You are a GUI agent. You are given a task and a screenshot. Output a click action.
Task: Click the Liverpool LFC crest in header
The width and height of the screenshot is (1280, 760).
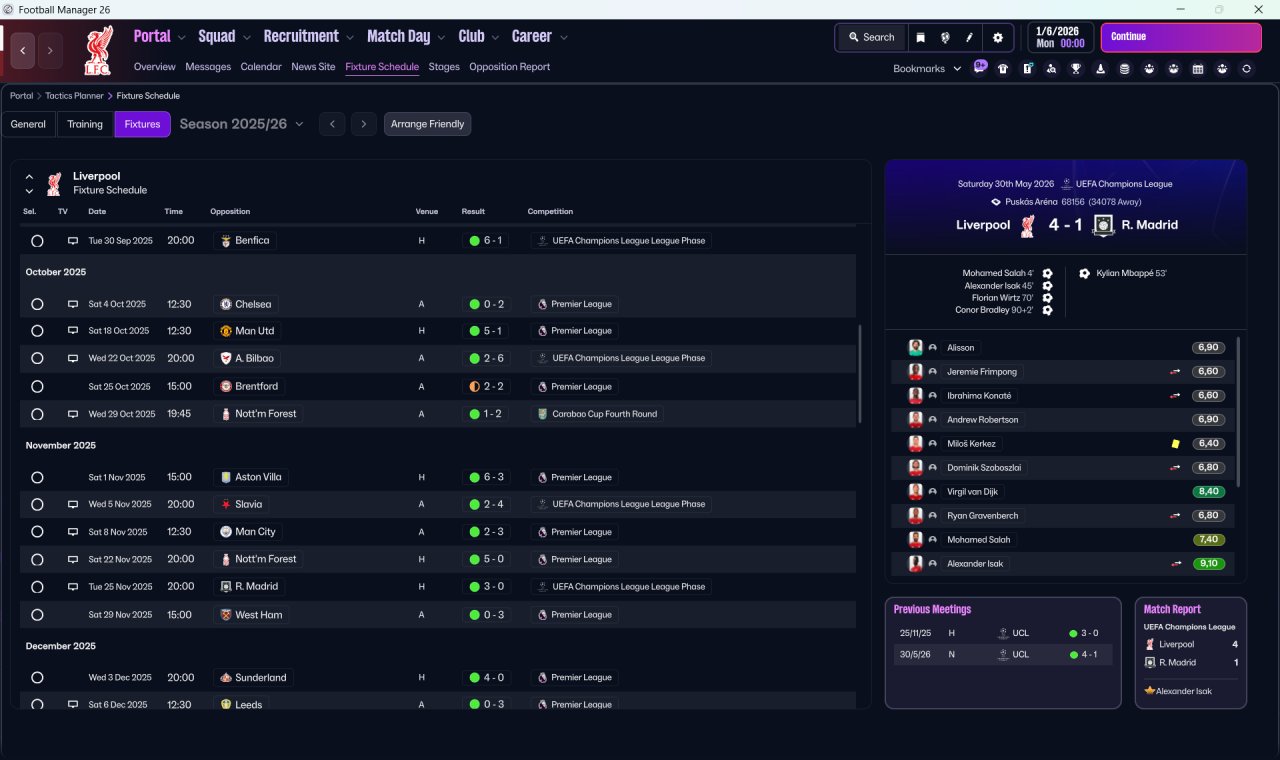tap(99, 51)
